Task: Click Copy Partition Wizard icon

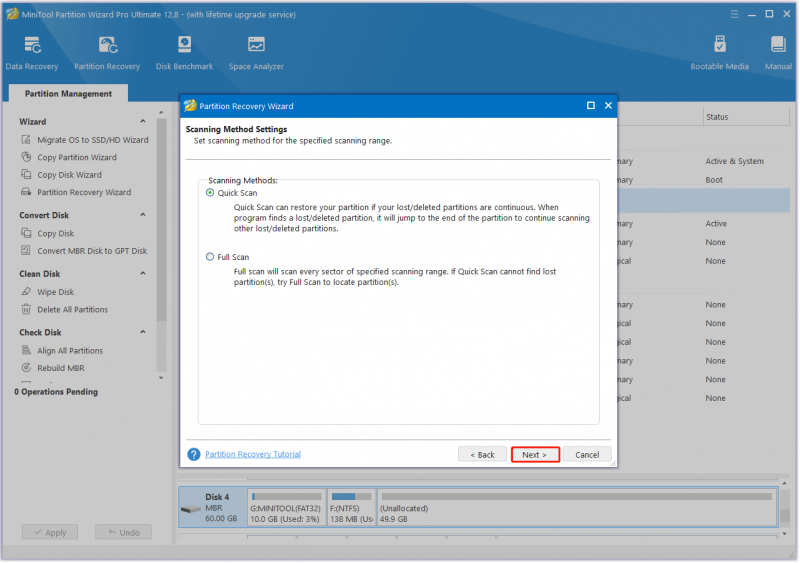Action: tap(26, 157)
